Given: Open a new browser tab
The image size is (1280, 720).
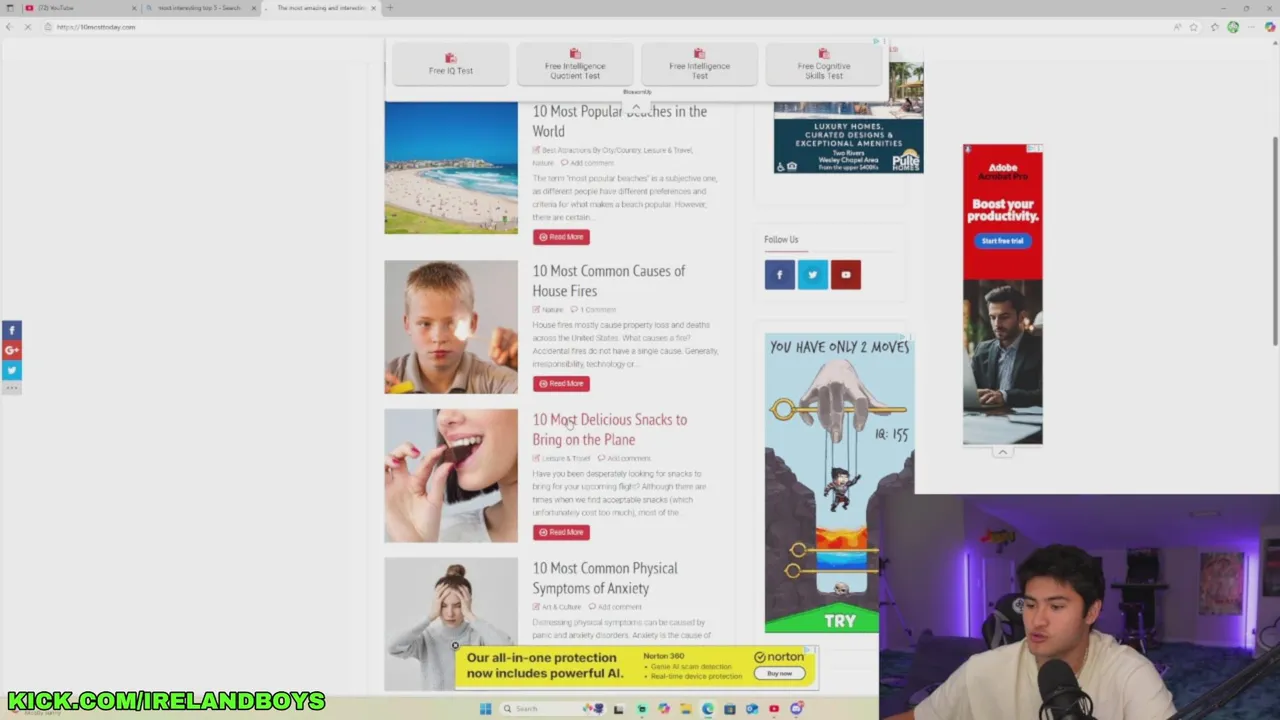Looking at the screenshot, I should click(x=390, y=8).
